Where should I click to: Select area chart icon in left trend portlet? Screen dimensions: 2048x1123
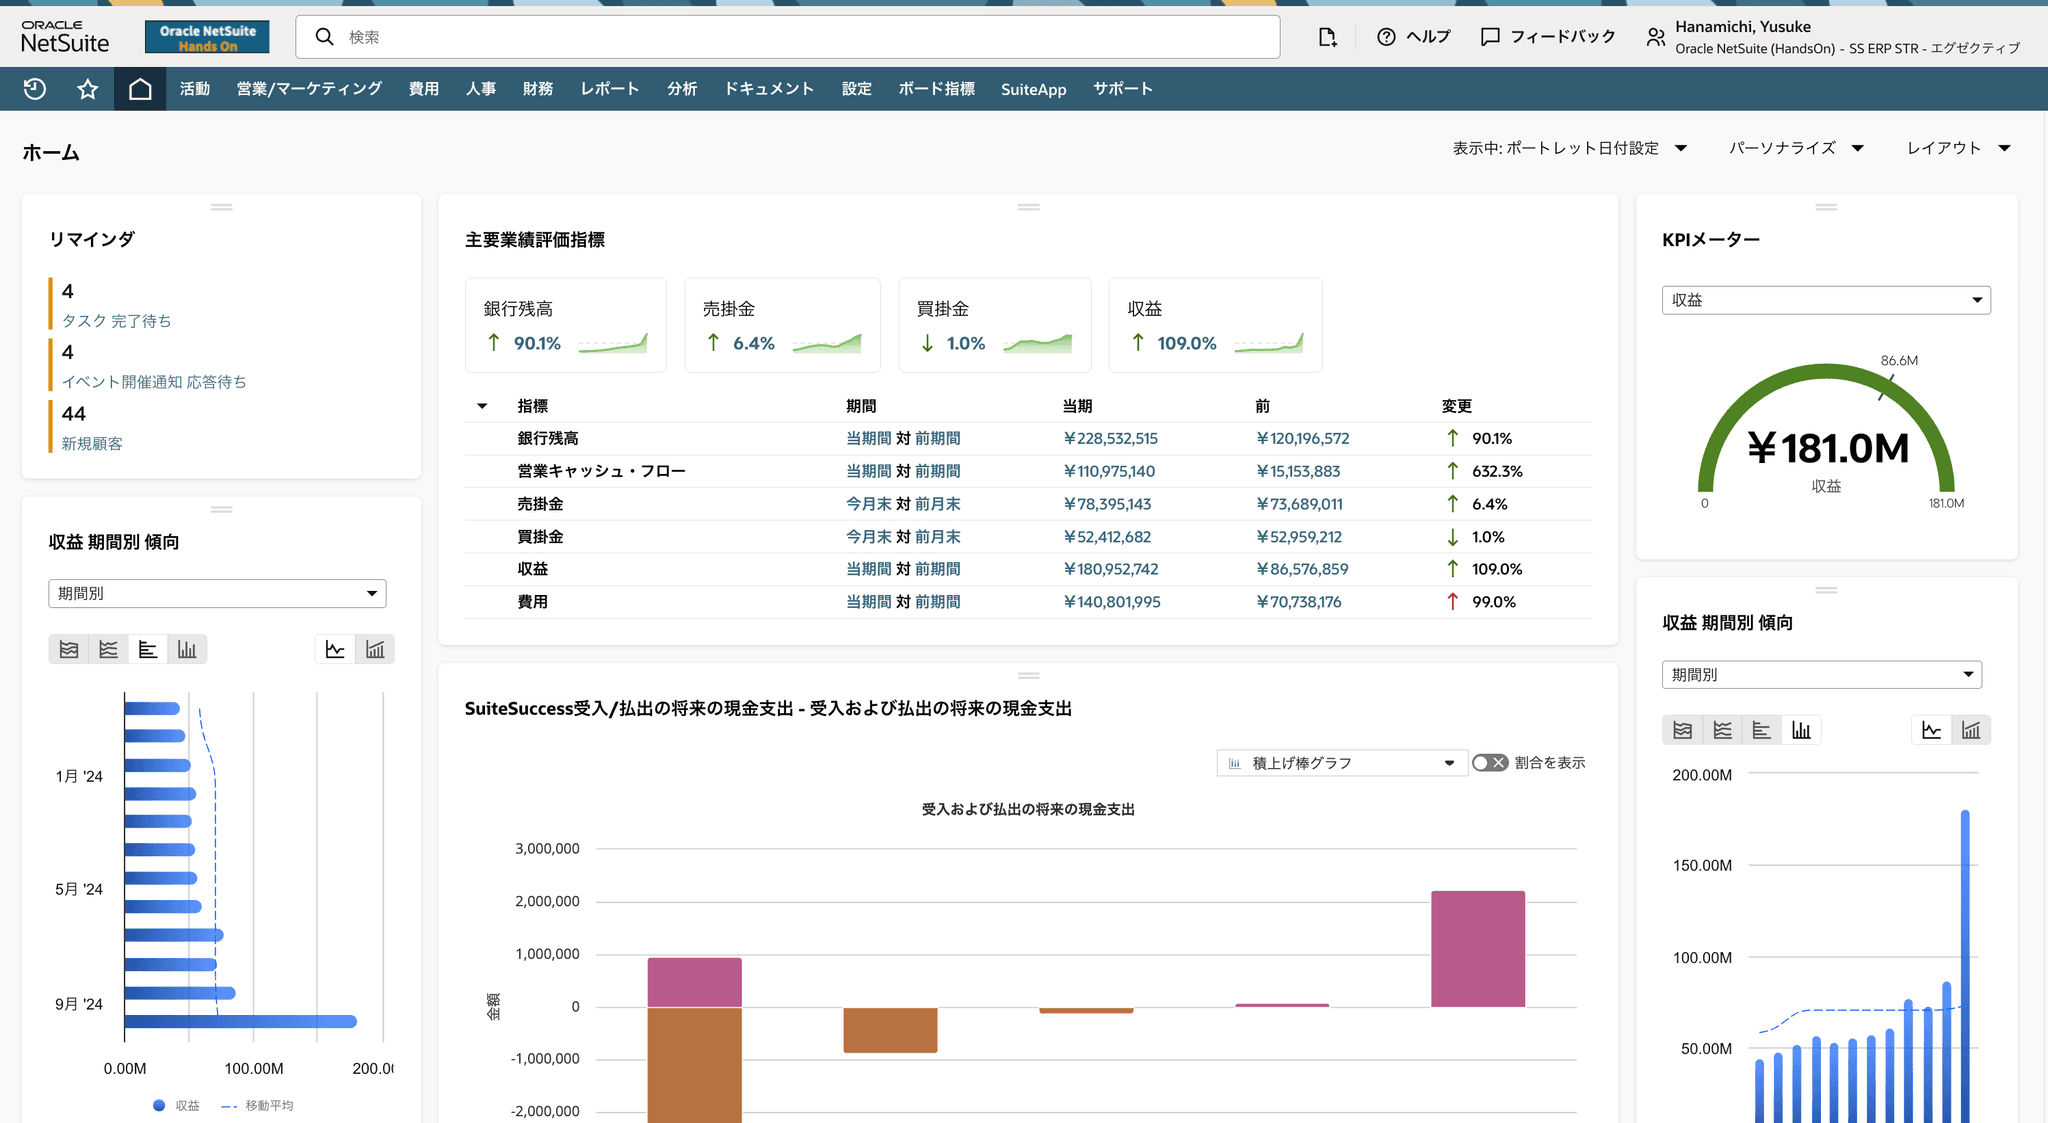pyautogui.click(x=69, y=649)
